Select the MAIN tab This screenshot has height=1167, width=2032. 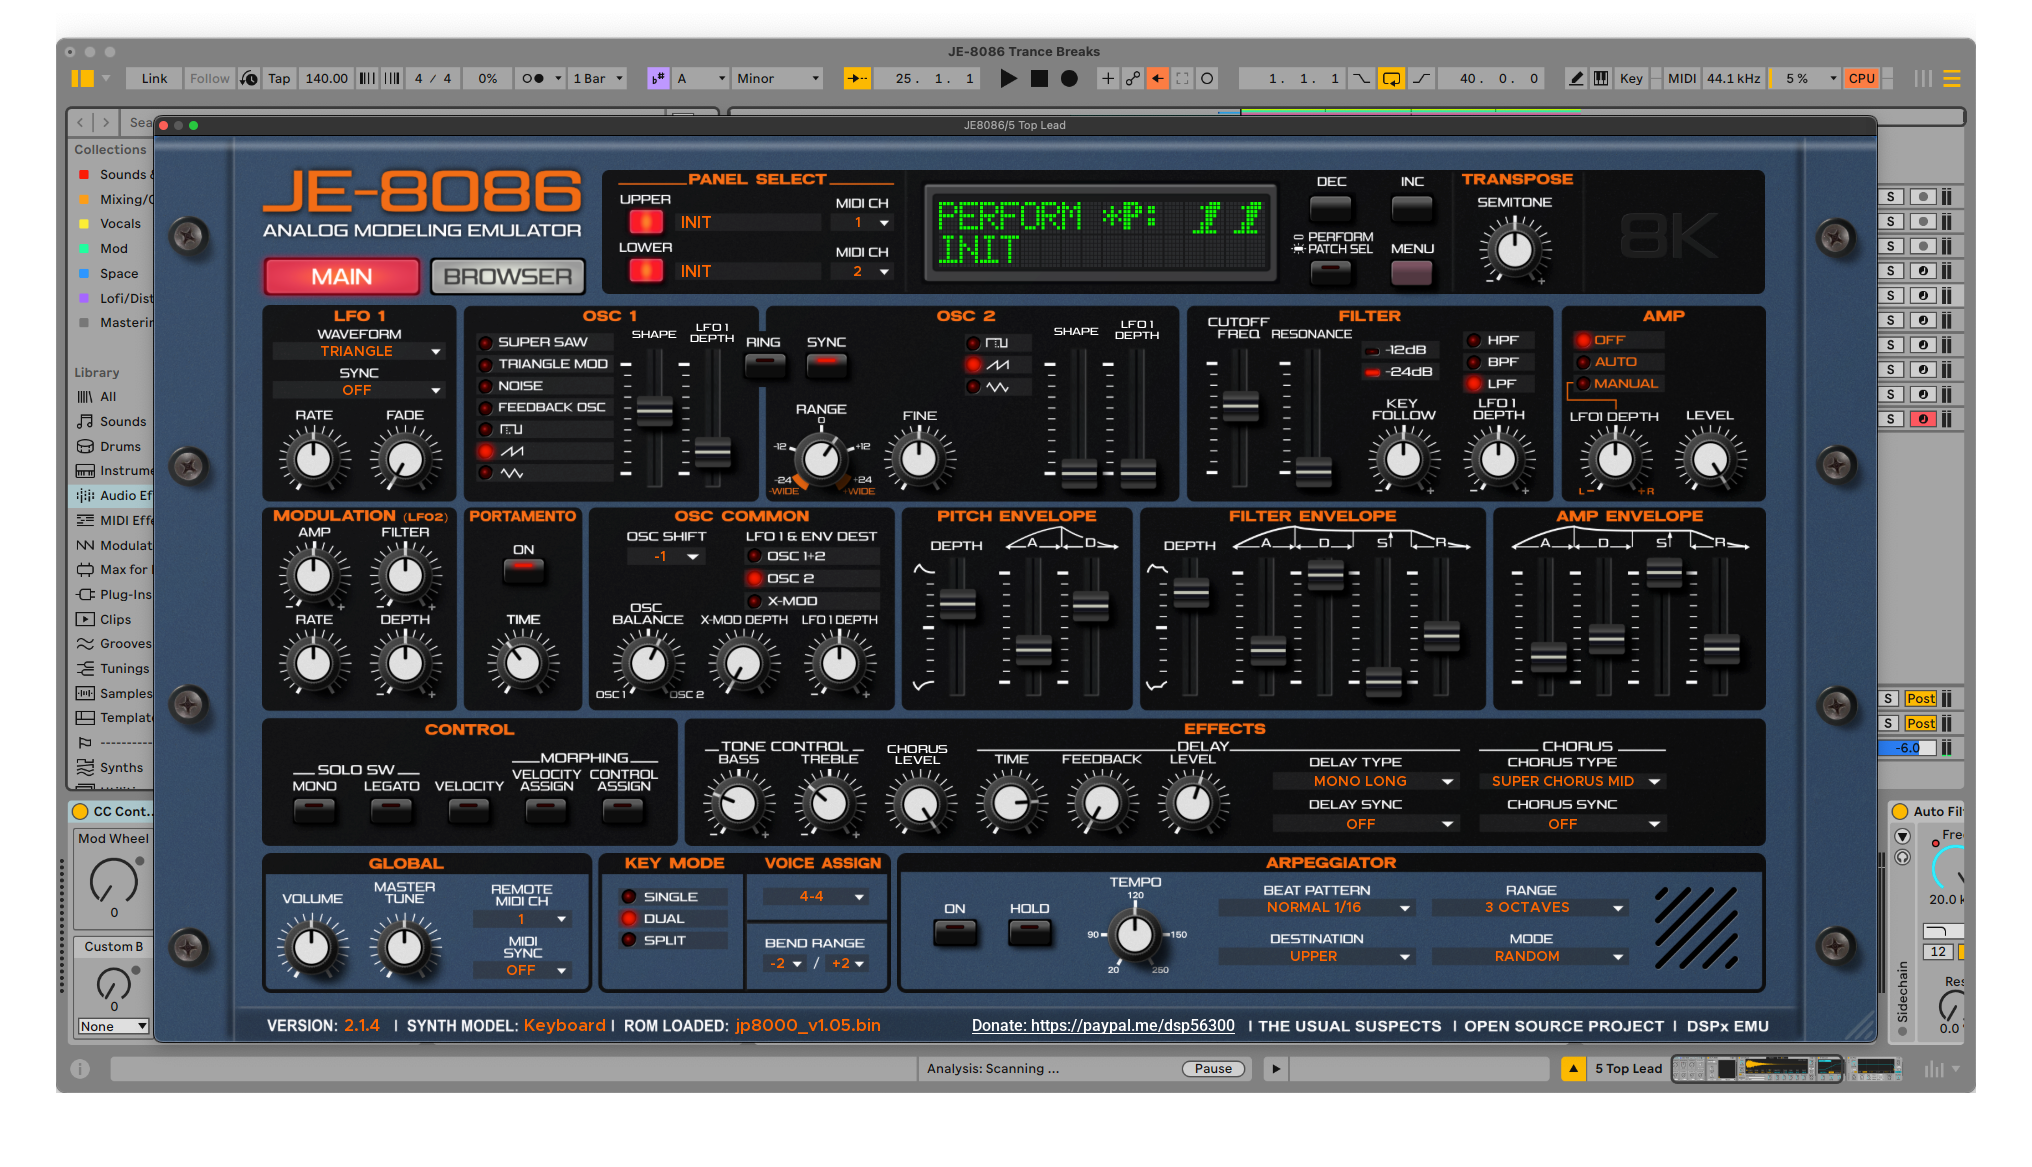pyautogui.click(x=341, y=277)
